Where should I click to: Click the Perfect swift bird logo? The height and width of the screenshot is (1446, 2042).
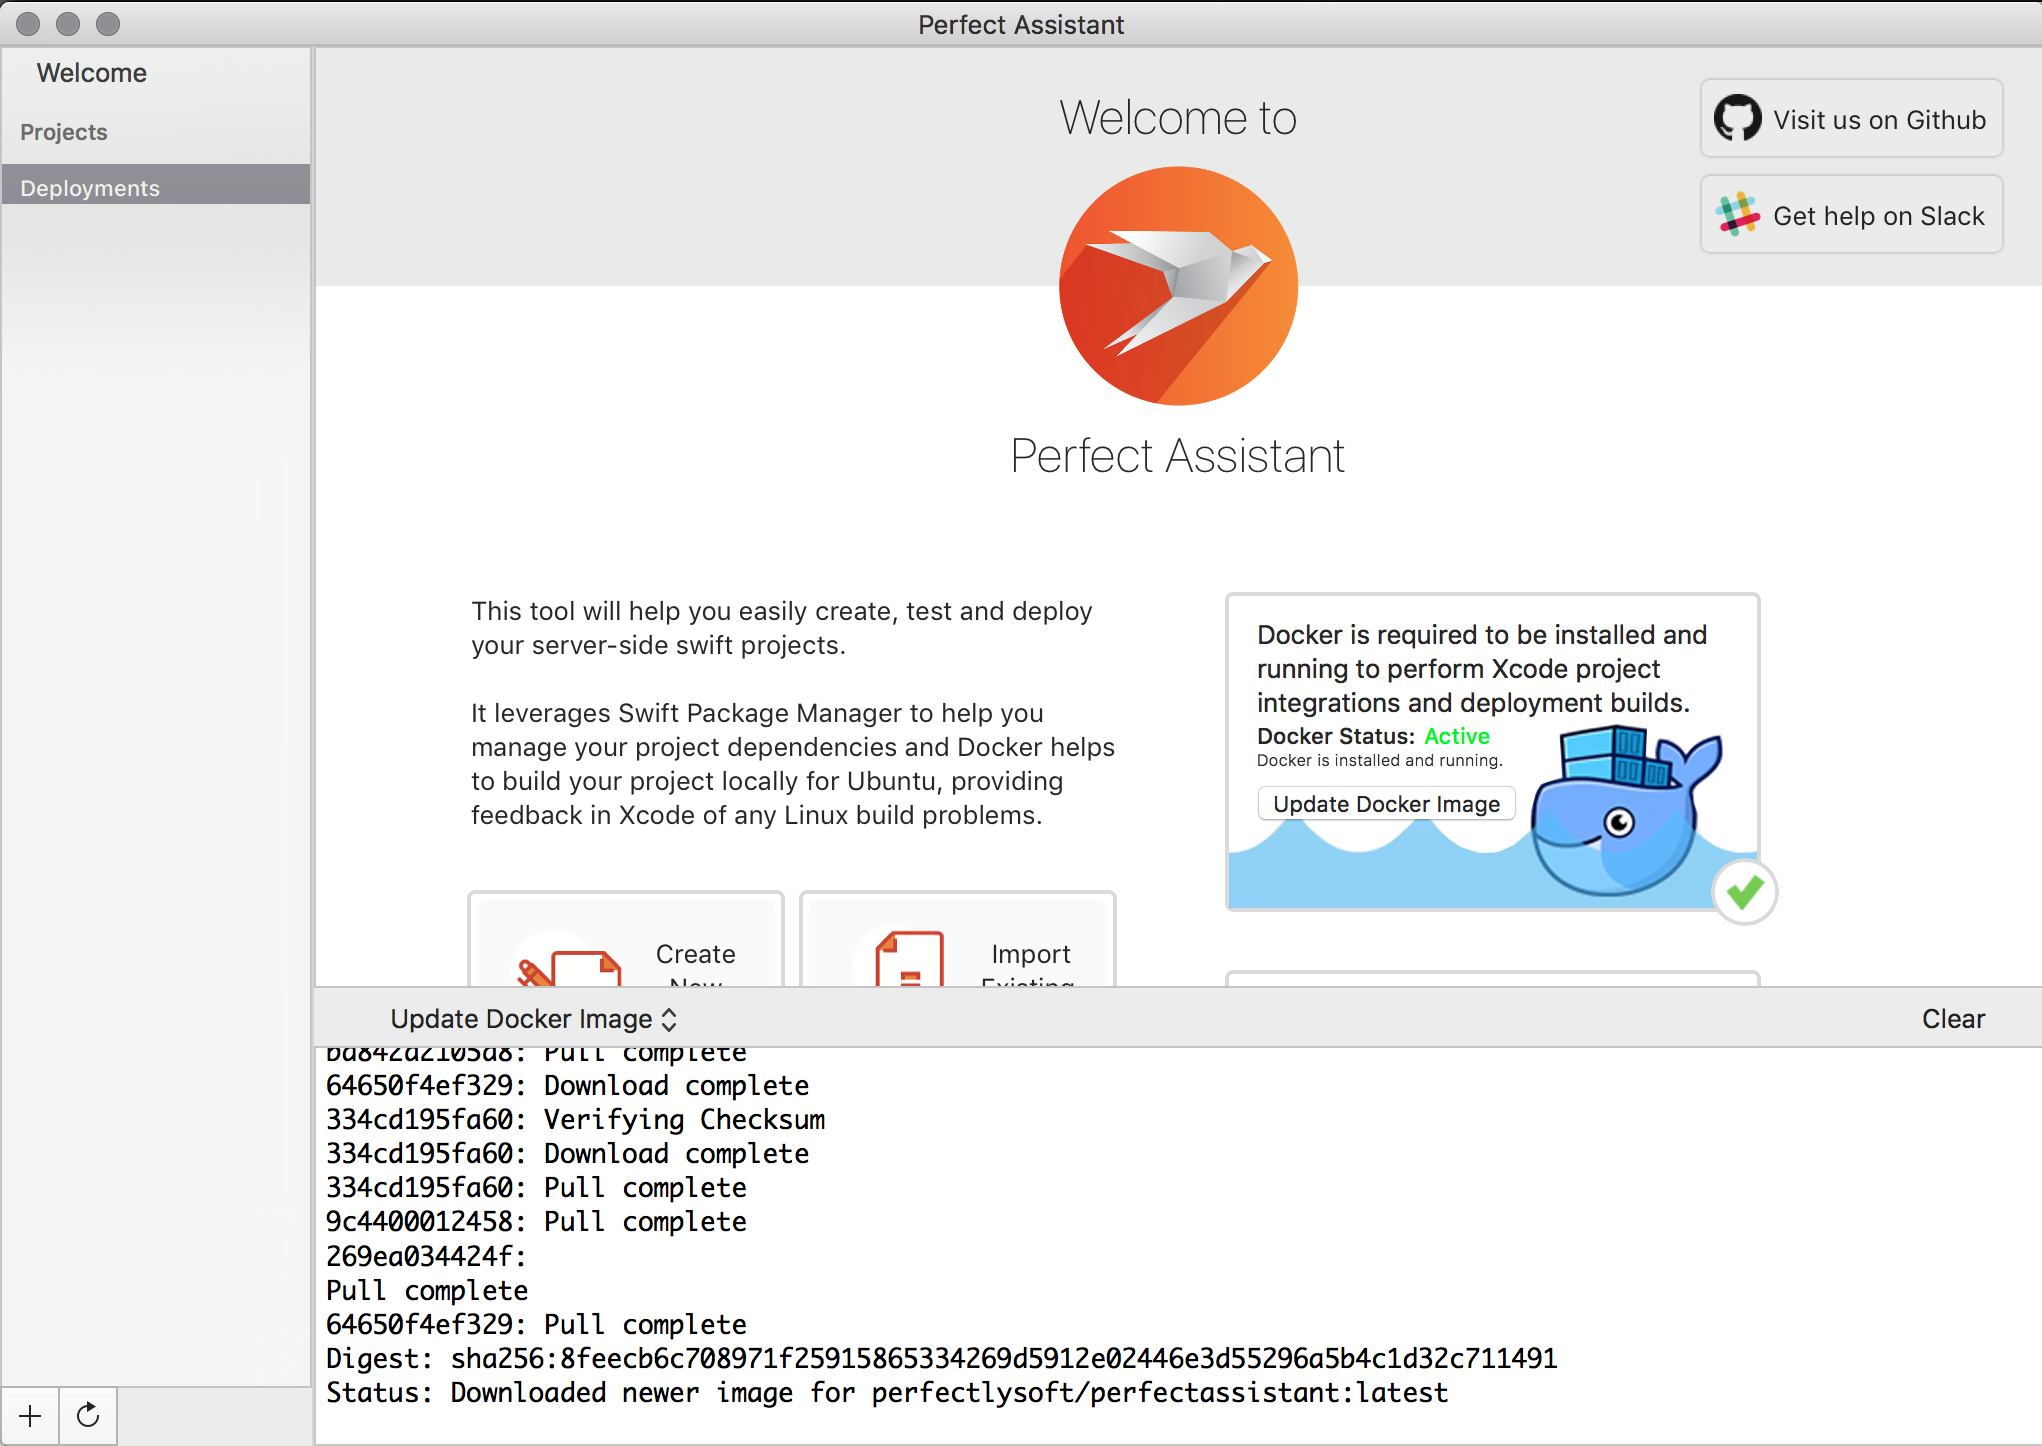(1178, 286)
